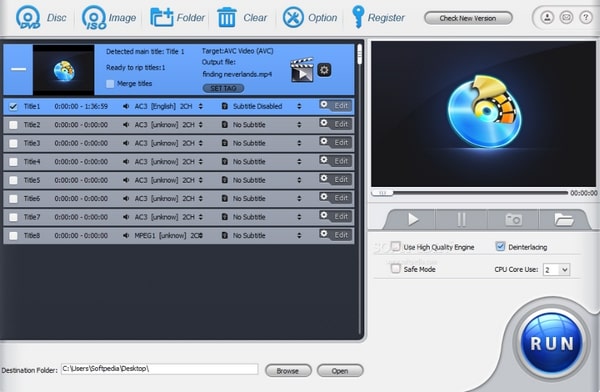Open the output folder icon under preview

point(564,220)
